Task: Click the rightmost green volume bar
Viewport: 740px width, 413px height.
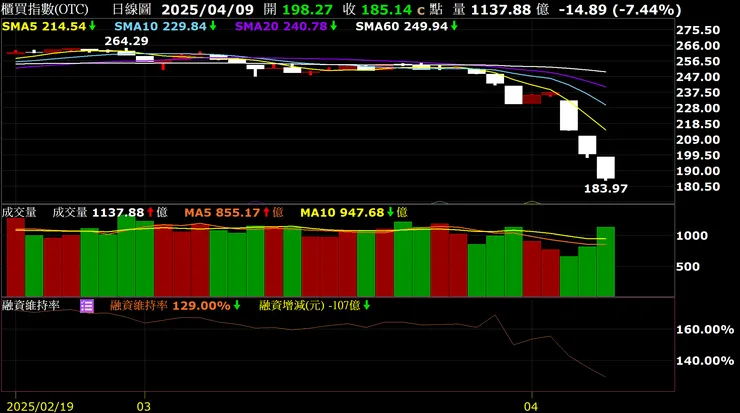Action: (606, 262)
